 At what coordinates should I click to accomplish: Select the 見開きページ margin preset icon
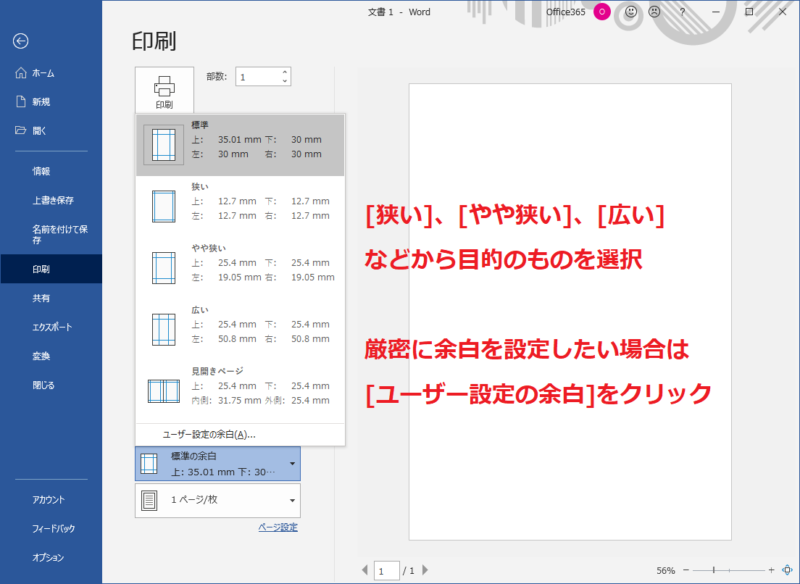[164, 391]
